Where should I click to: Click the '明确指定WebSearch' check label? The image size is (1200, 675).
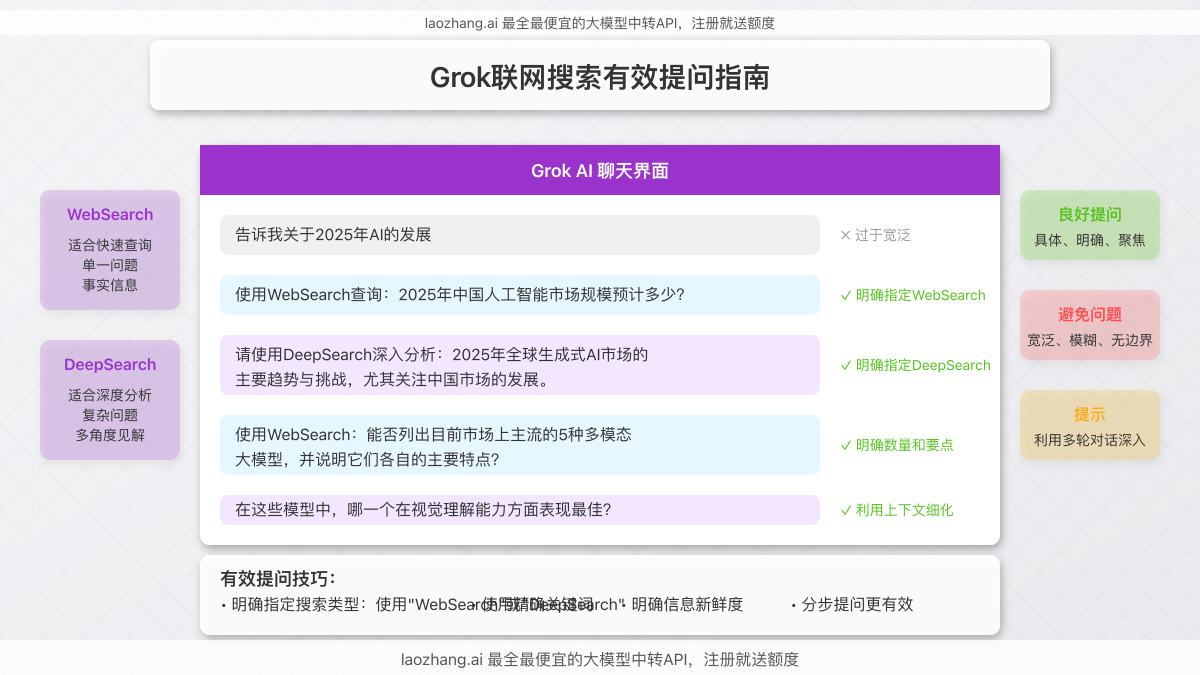913,295
